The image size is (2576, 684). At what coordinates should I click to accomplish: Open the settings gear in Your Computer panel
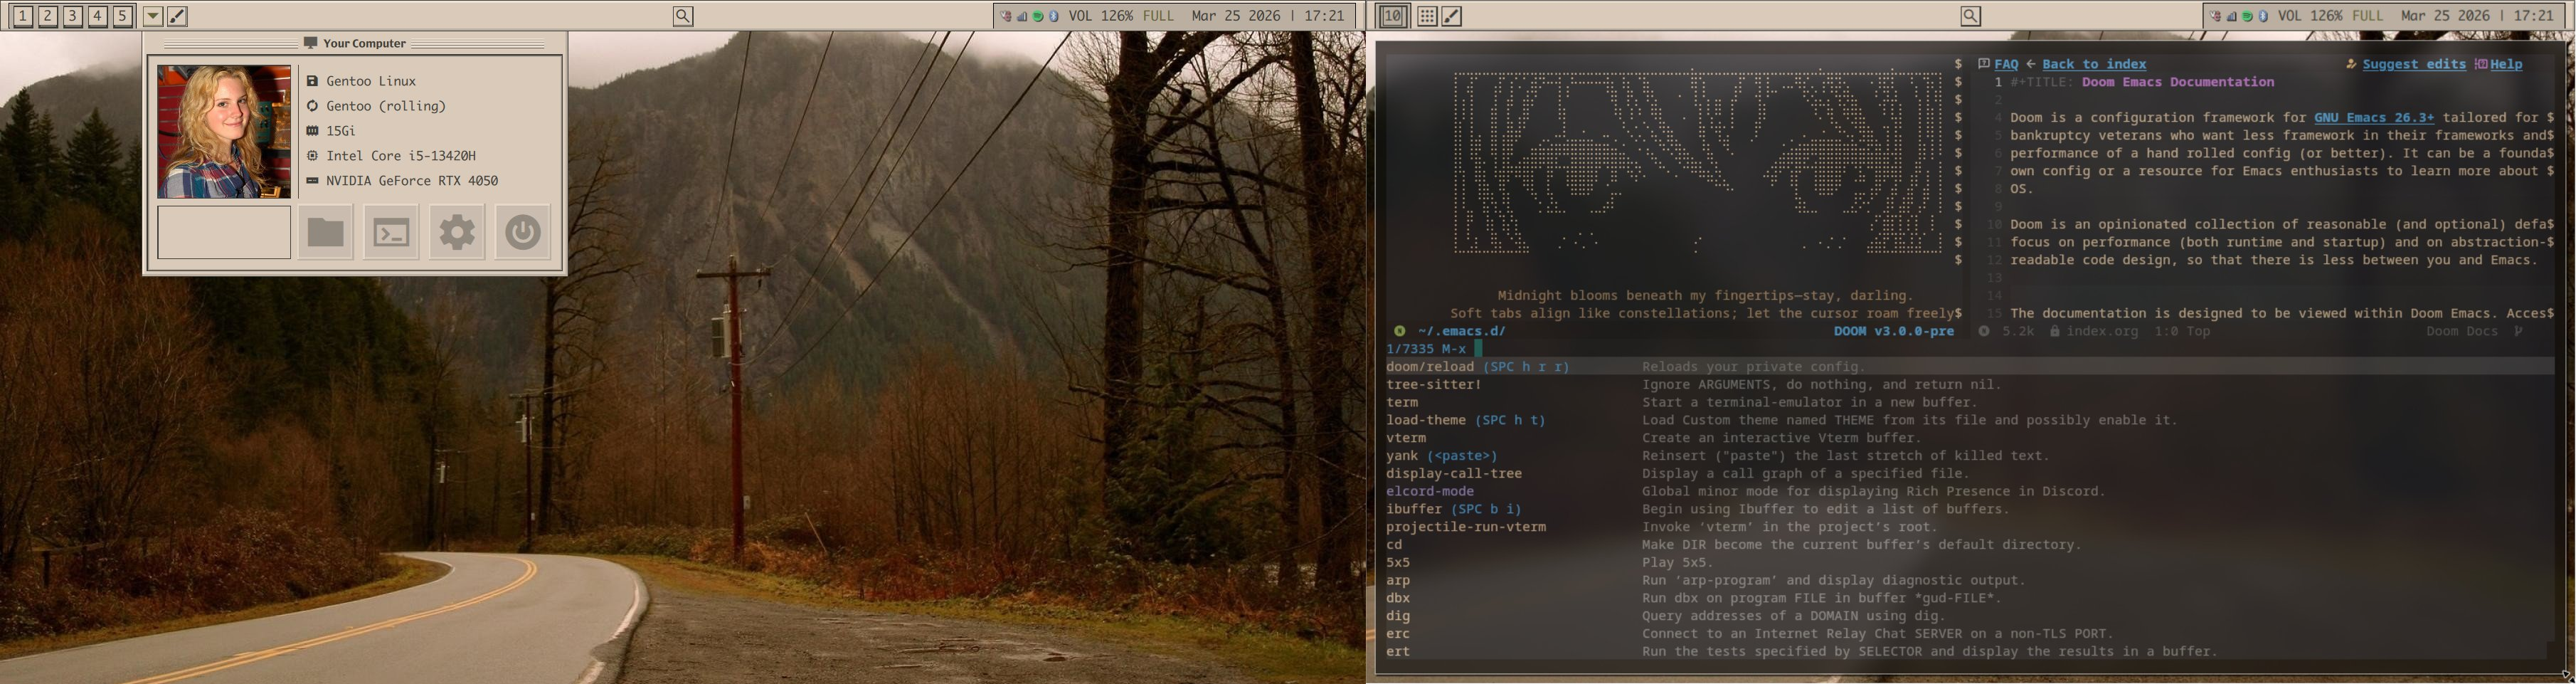pos(457,232)
